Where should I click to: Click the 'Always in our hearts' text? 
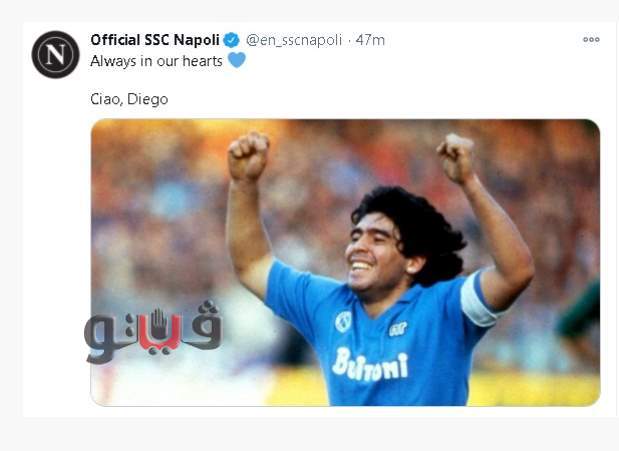[156, 61]
